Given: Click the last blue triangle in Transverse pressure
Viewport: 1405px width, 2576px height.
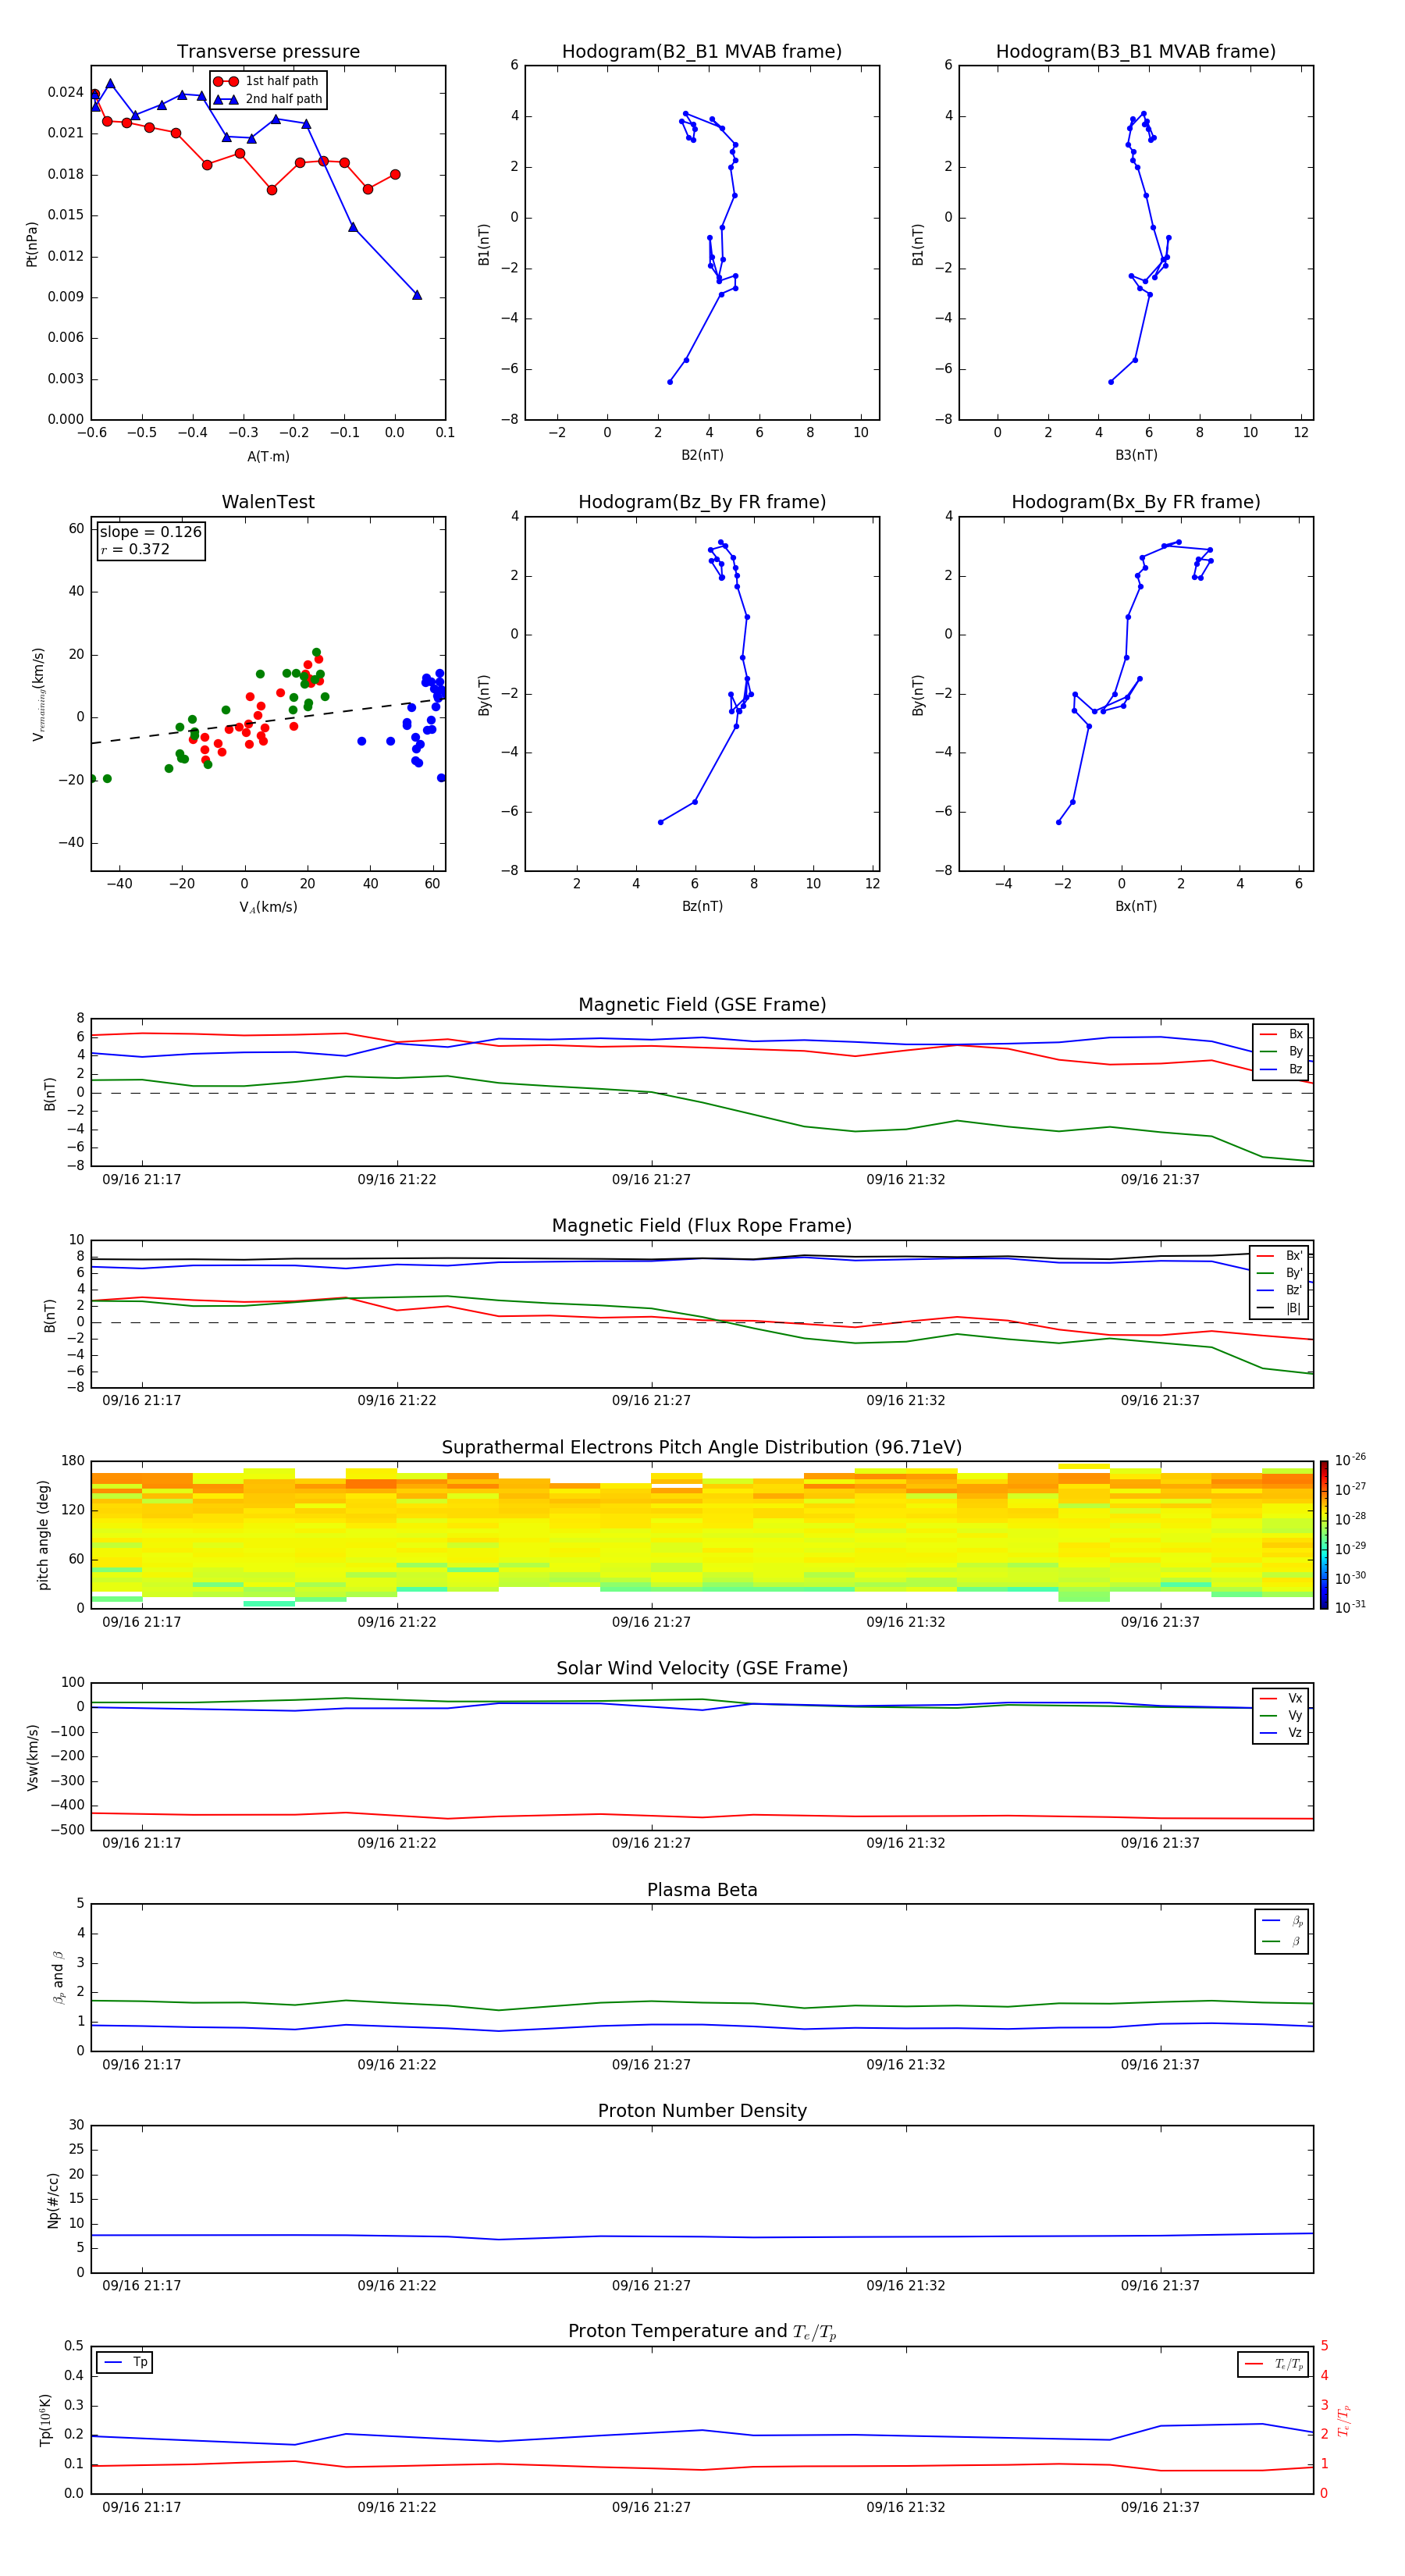Looking at the screenshot, I should 417,295.
